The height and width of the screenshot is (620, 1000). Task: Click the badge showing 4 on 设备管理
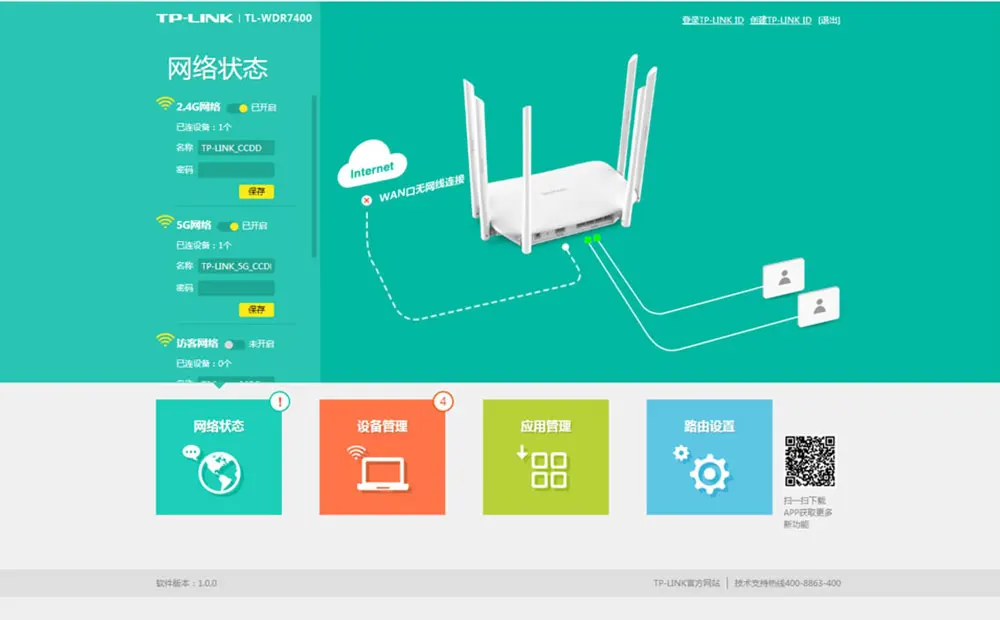443,401
